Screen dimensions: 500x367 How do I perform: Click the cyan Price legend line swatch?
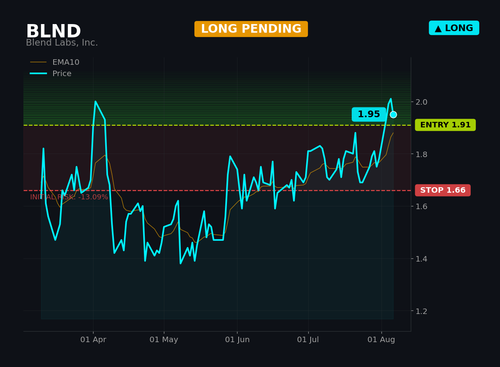click(38, 73)
